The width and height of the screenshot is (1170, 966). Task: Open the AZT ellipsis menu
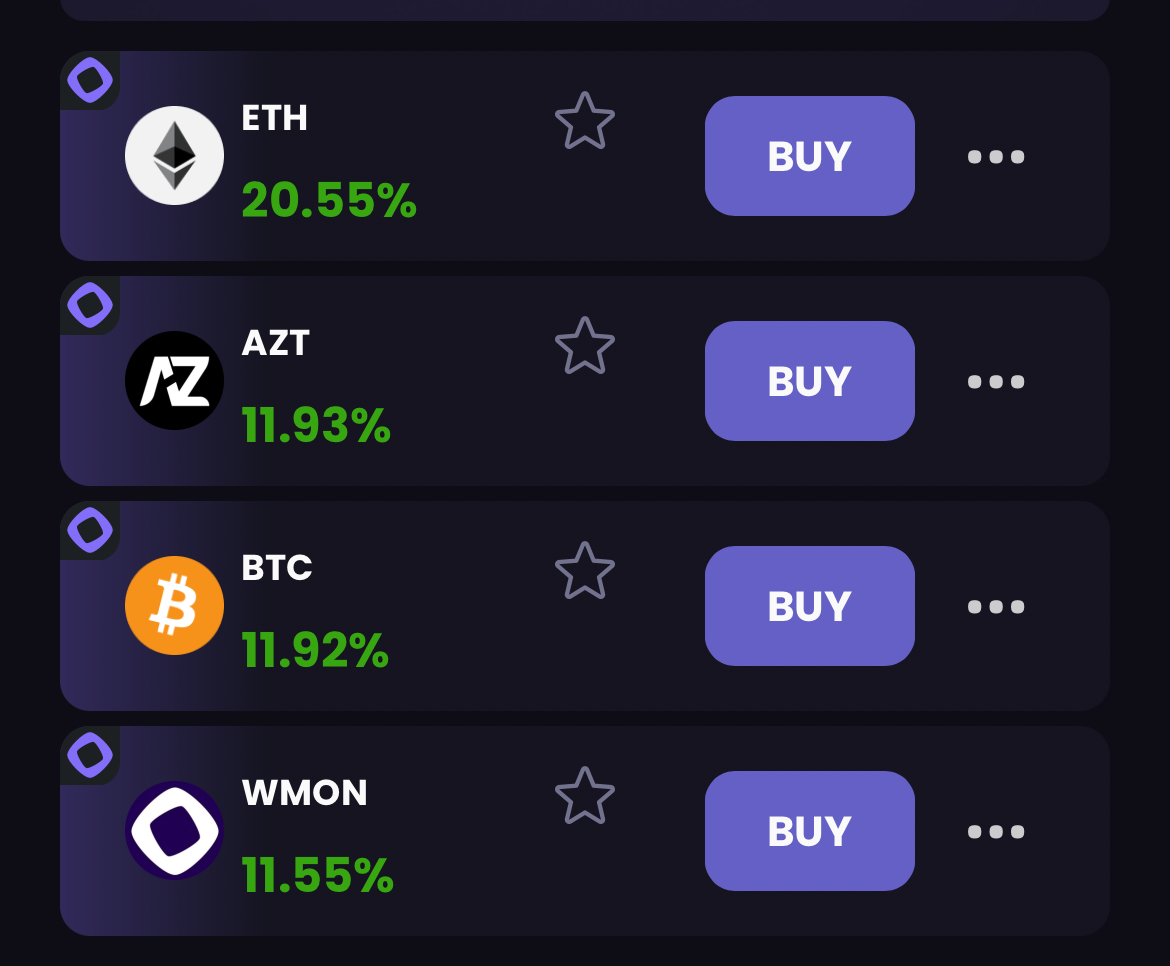tap(996, 381)
